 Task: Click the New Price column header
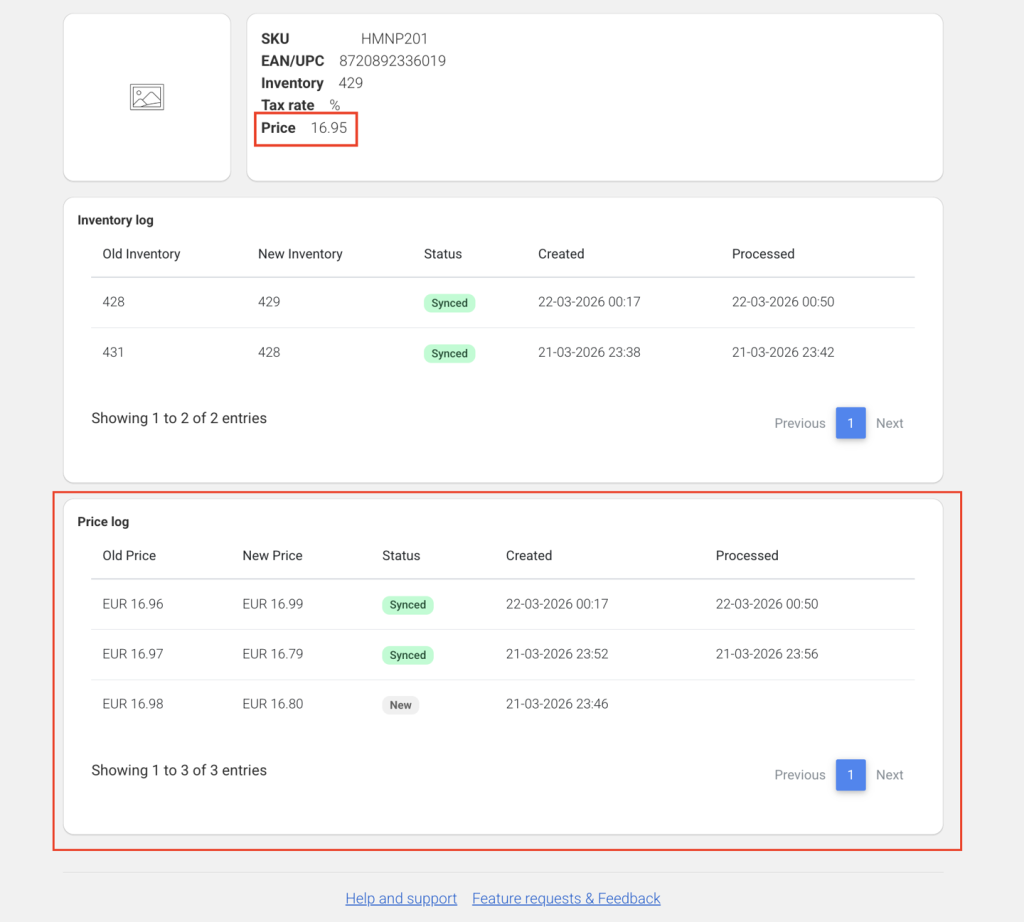272,555
